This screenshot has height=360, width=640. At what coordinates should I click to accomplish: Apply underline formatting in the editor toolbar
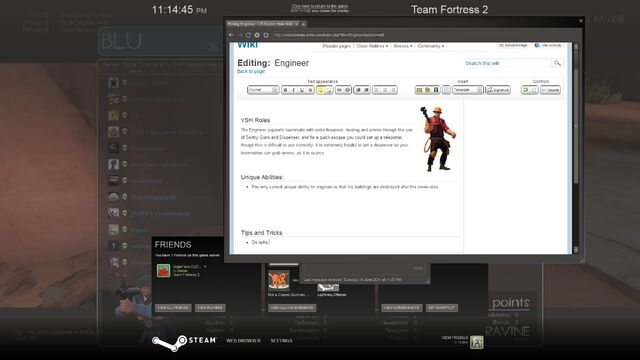(x=302, y=90)
